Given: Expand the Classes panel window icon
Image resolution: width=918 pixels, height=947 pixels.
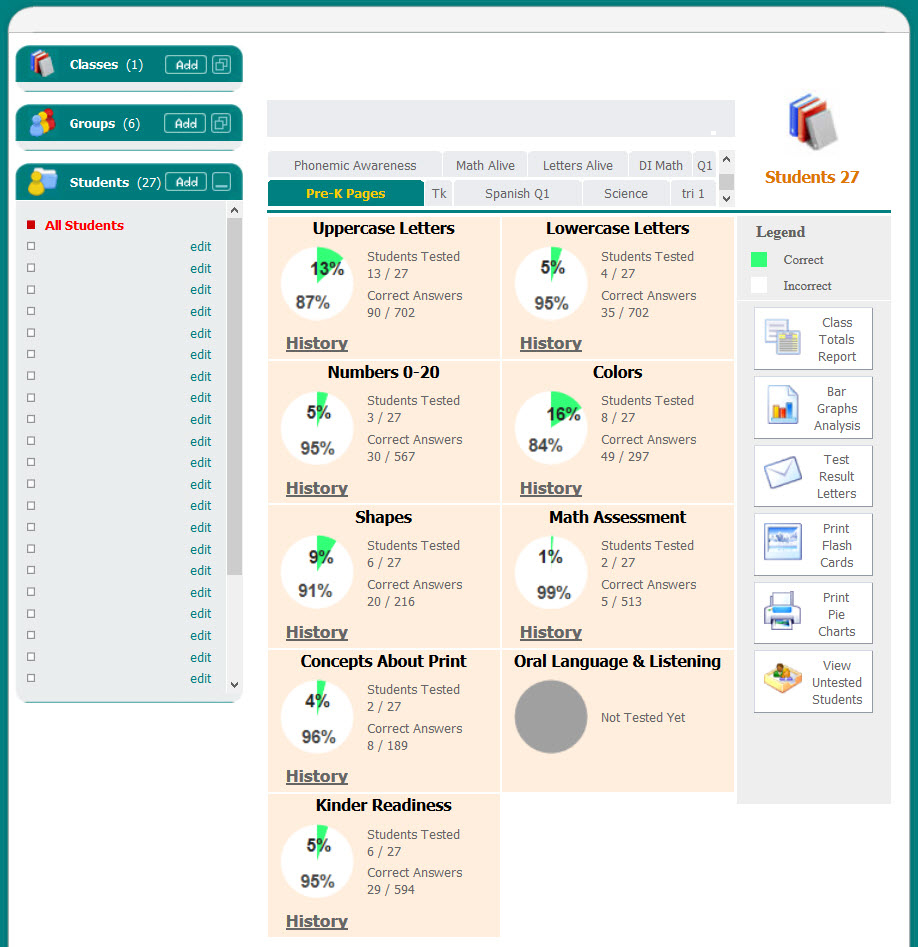Looking at the screenshot, I should pyautogui.click(x=222, y=64).
